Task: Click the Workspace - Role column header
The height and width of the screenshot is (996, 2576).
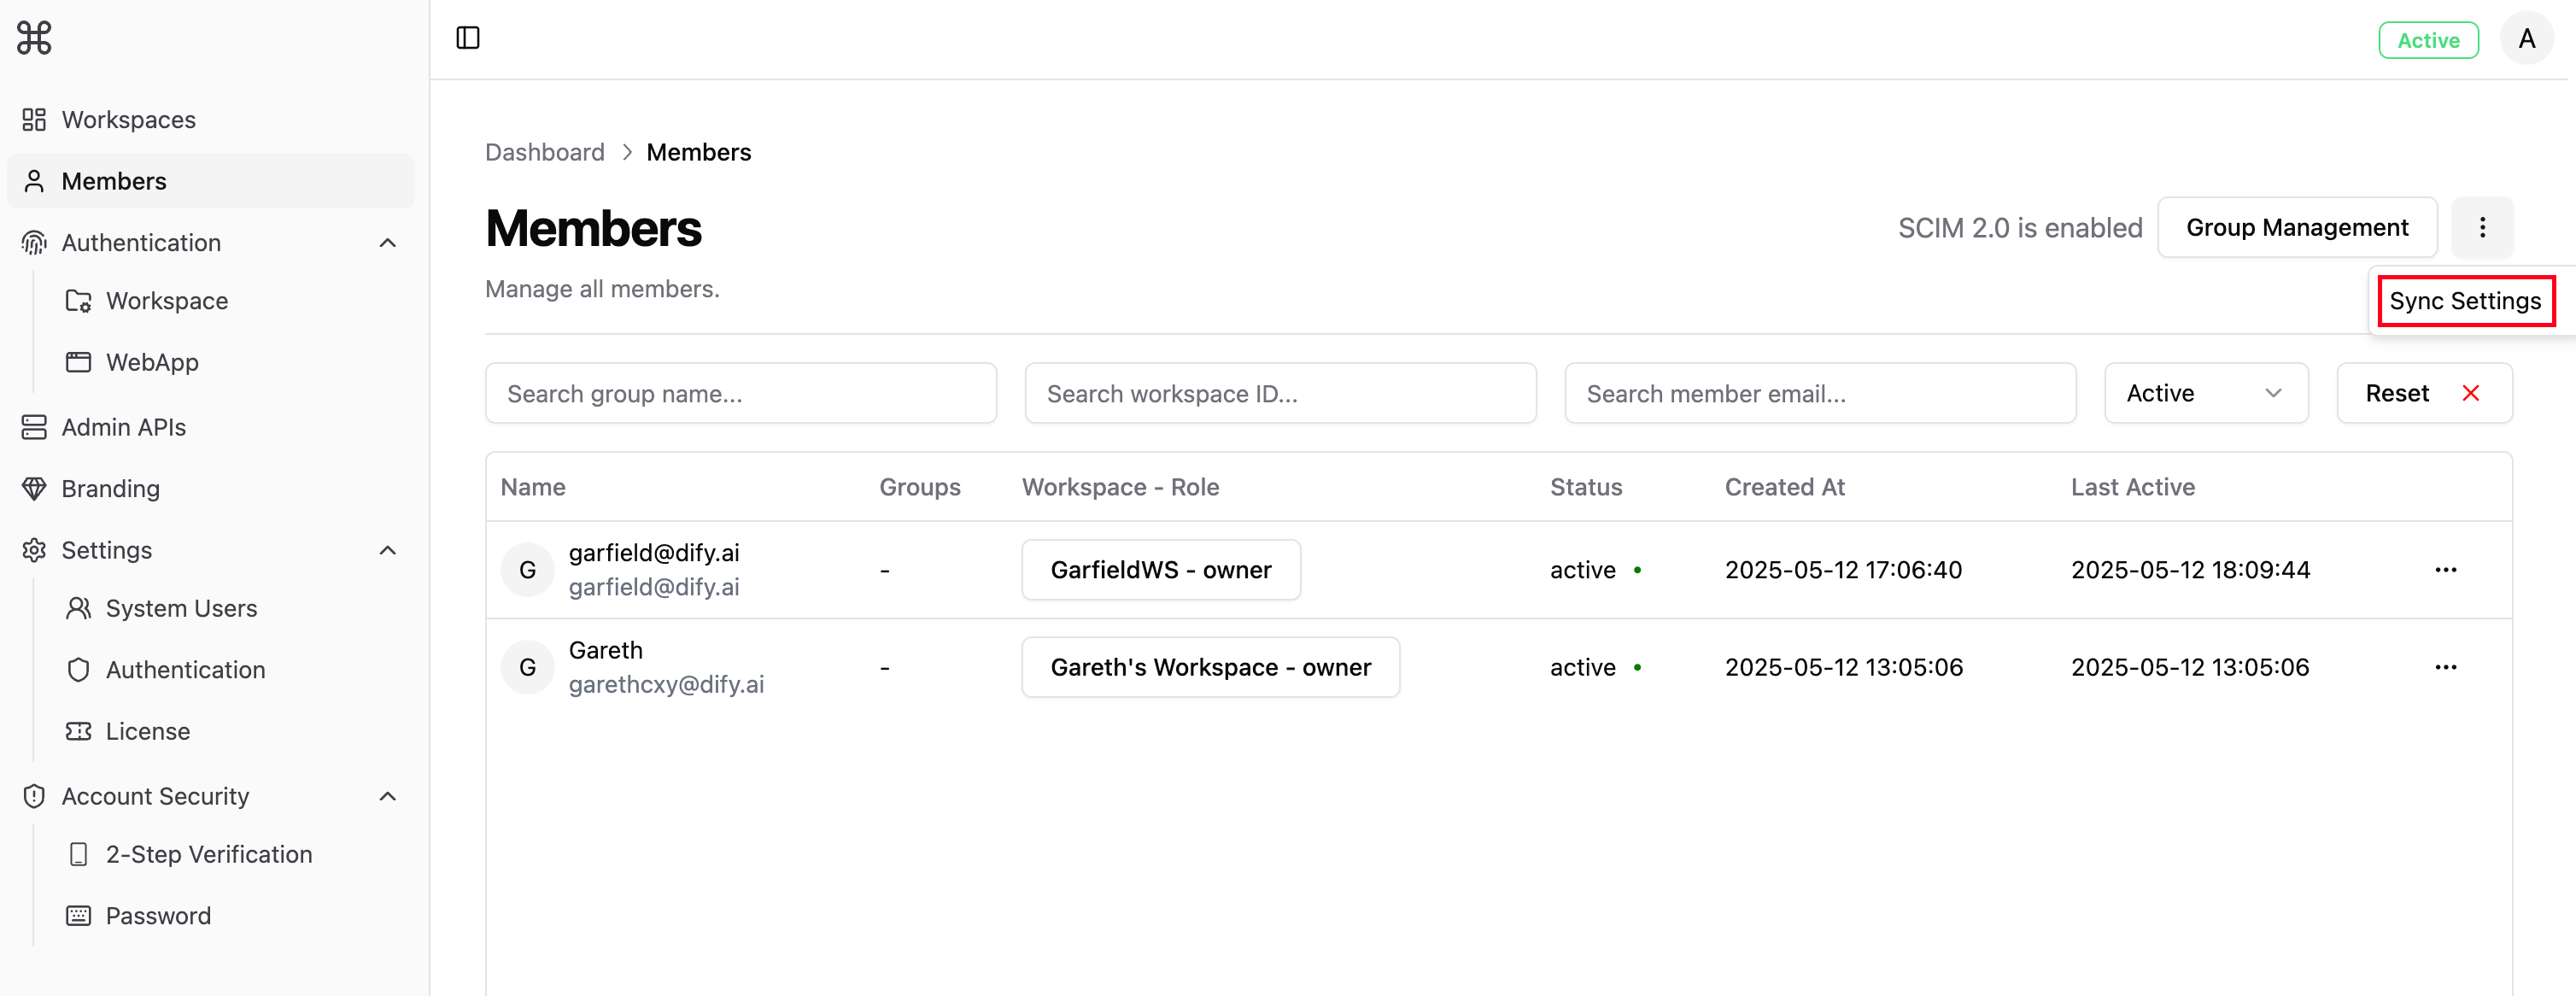Action: point(1120,487)
